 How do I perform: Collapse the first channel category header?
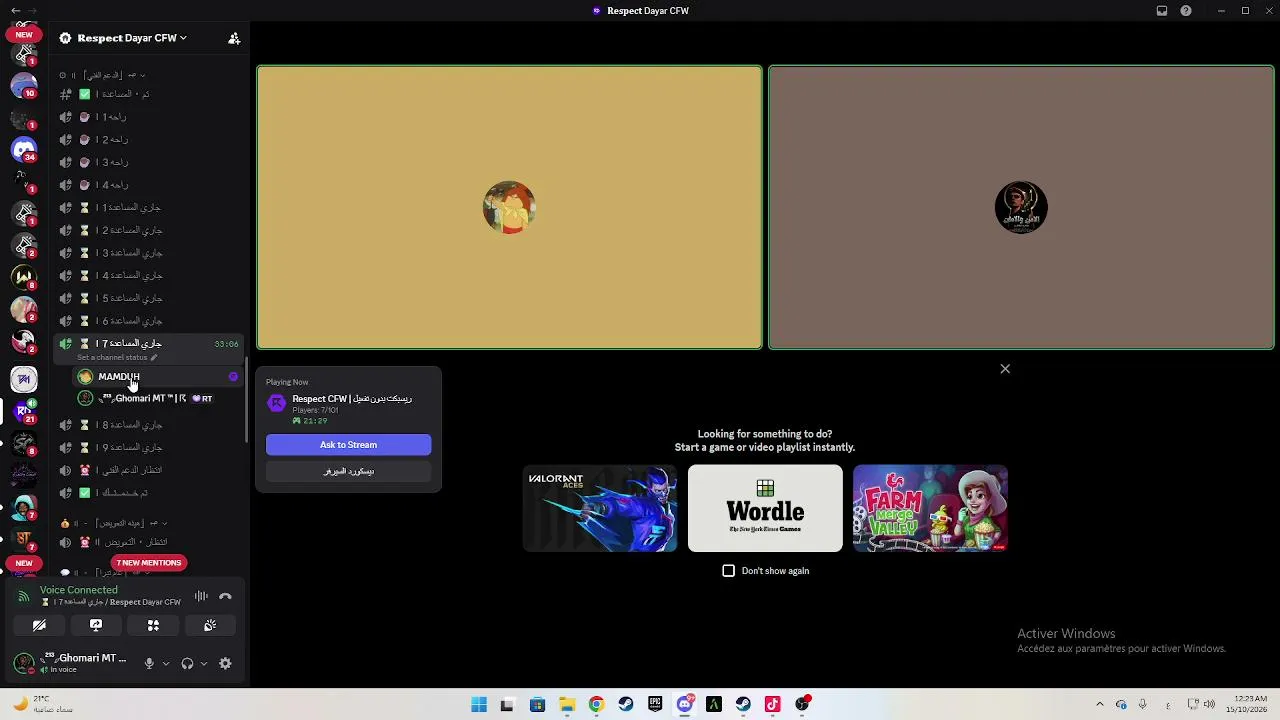coord(103,75)
